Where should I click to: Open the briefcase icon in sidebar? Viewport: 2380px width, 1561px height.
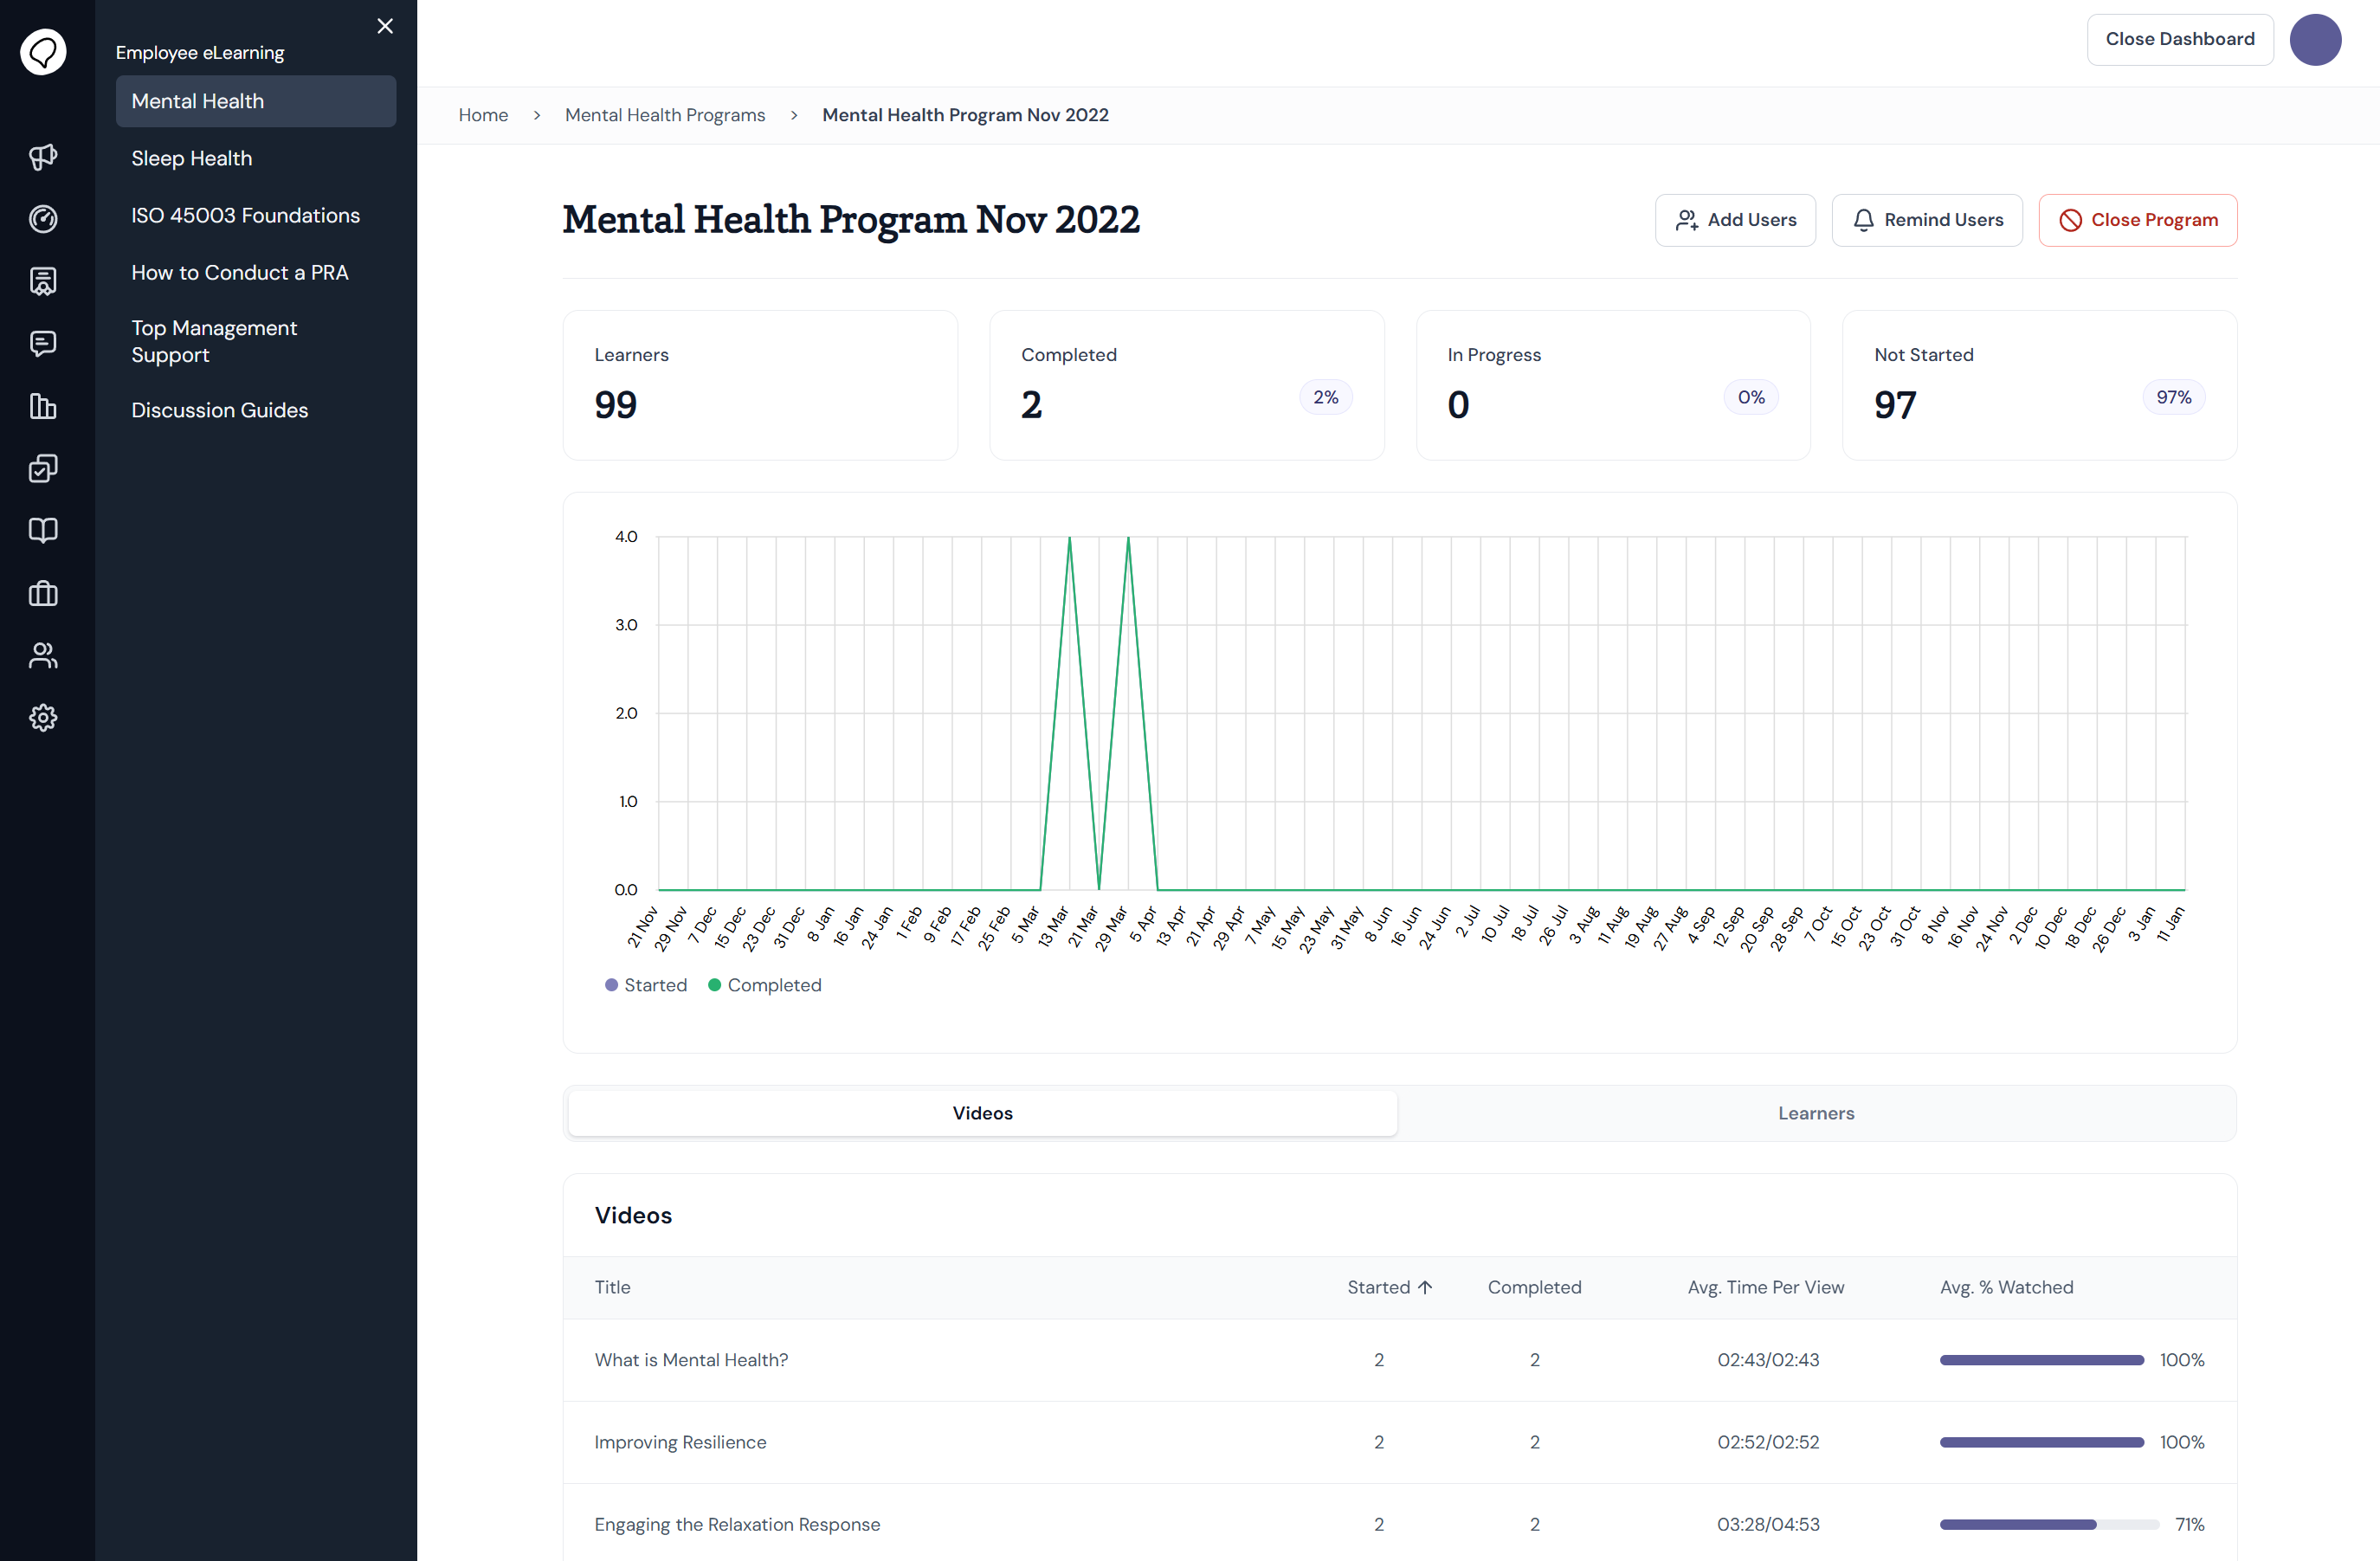[x=43, y=593]
